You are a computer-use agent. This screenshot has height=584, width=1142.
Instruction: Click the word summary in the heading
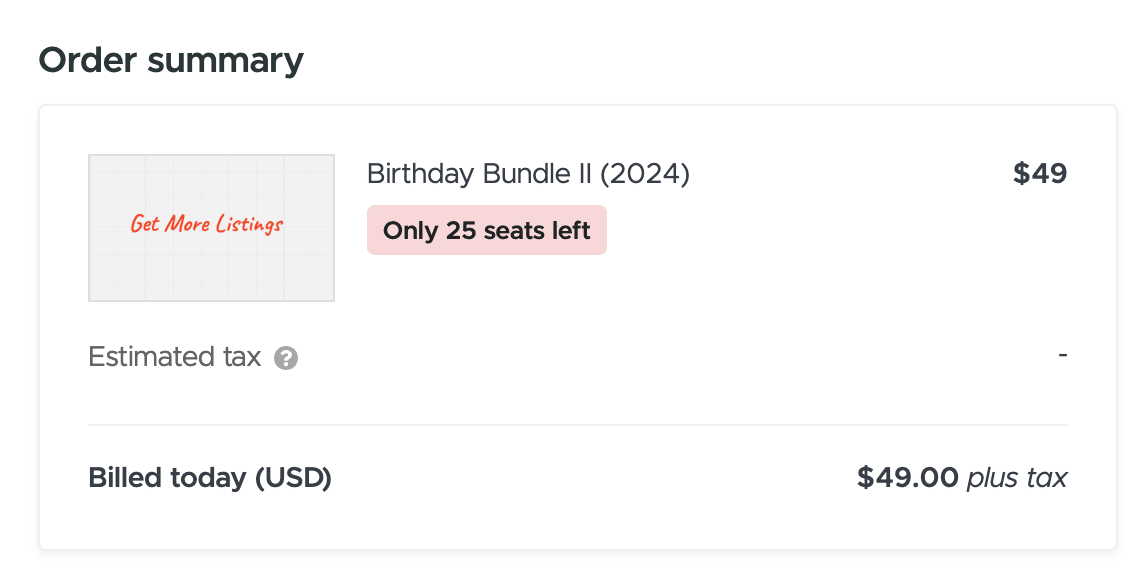(225, 61)
